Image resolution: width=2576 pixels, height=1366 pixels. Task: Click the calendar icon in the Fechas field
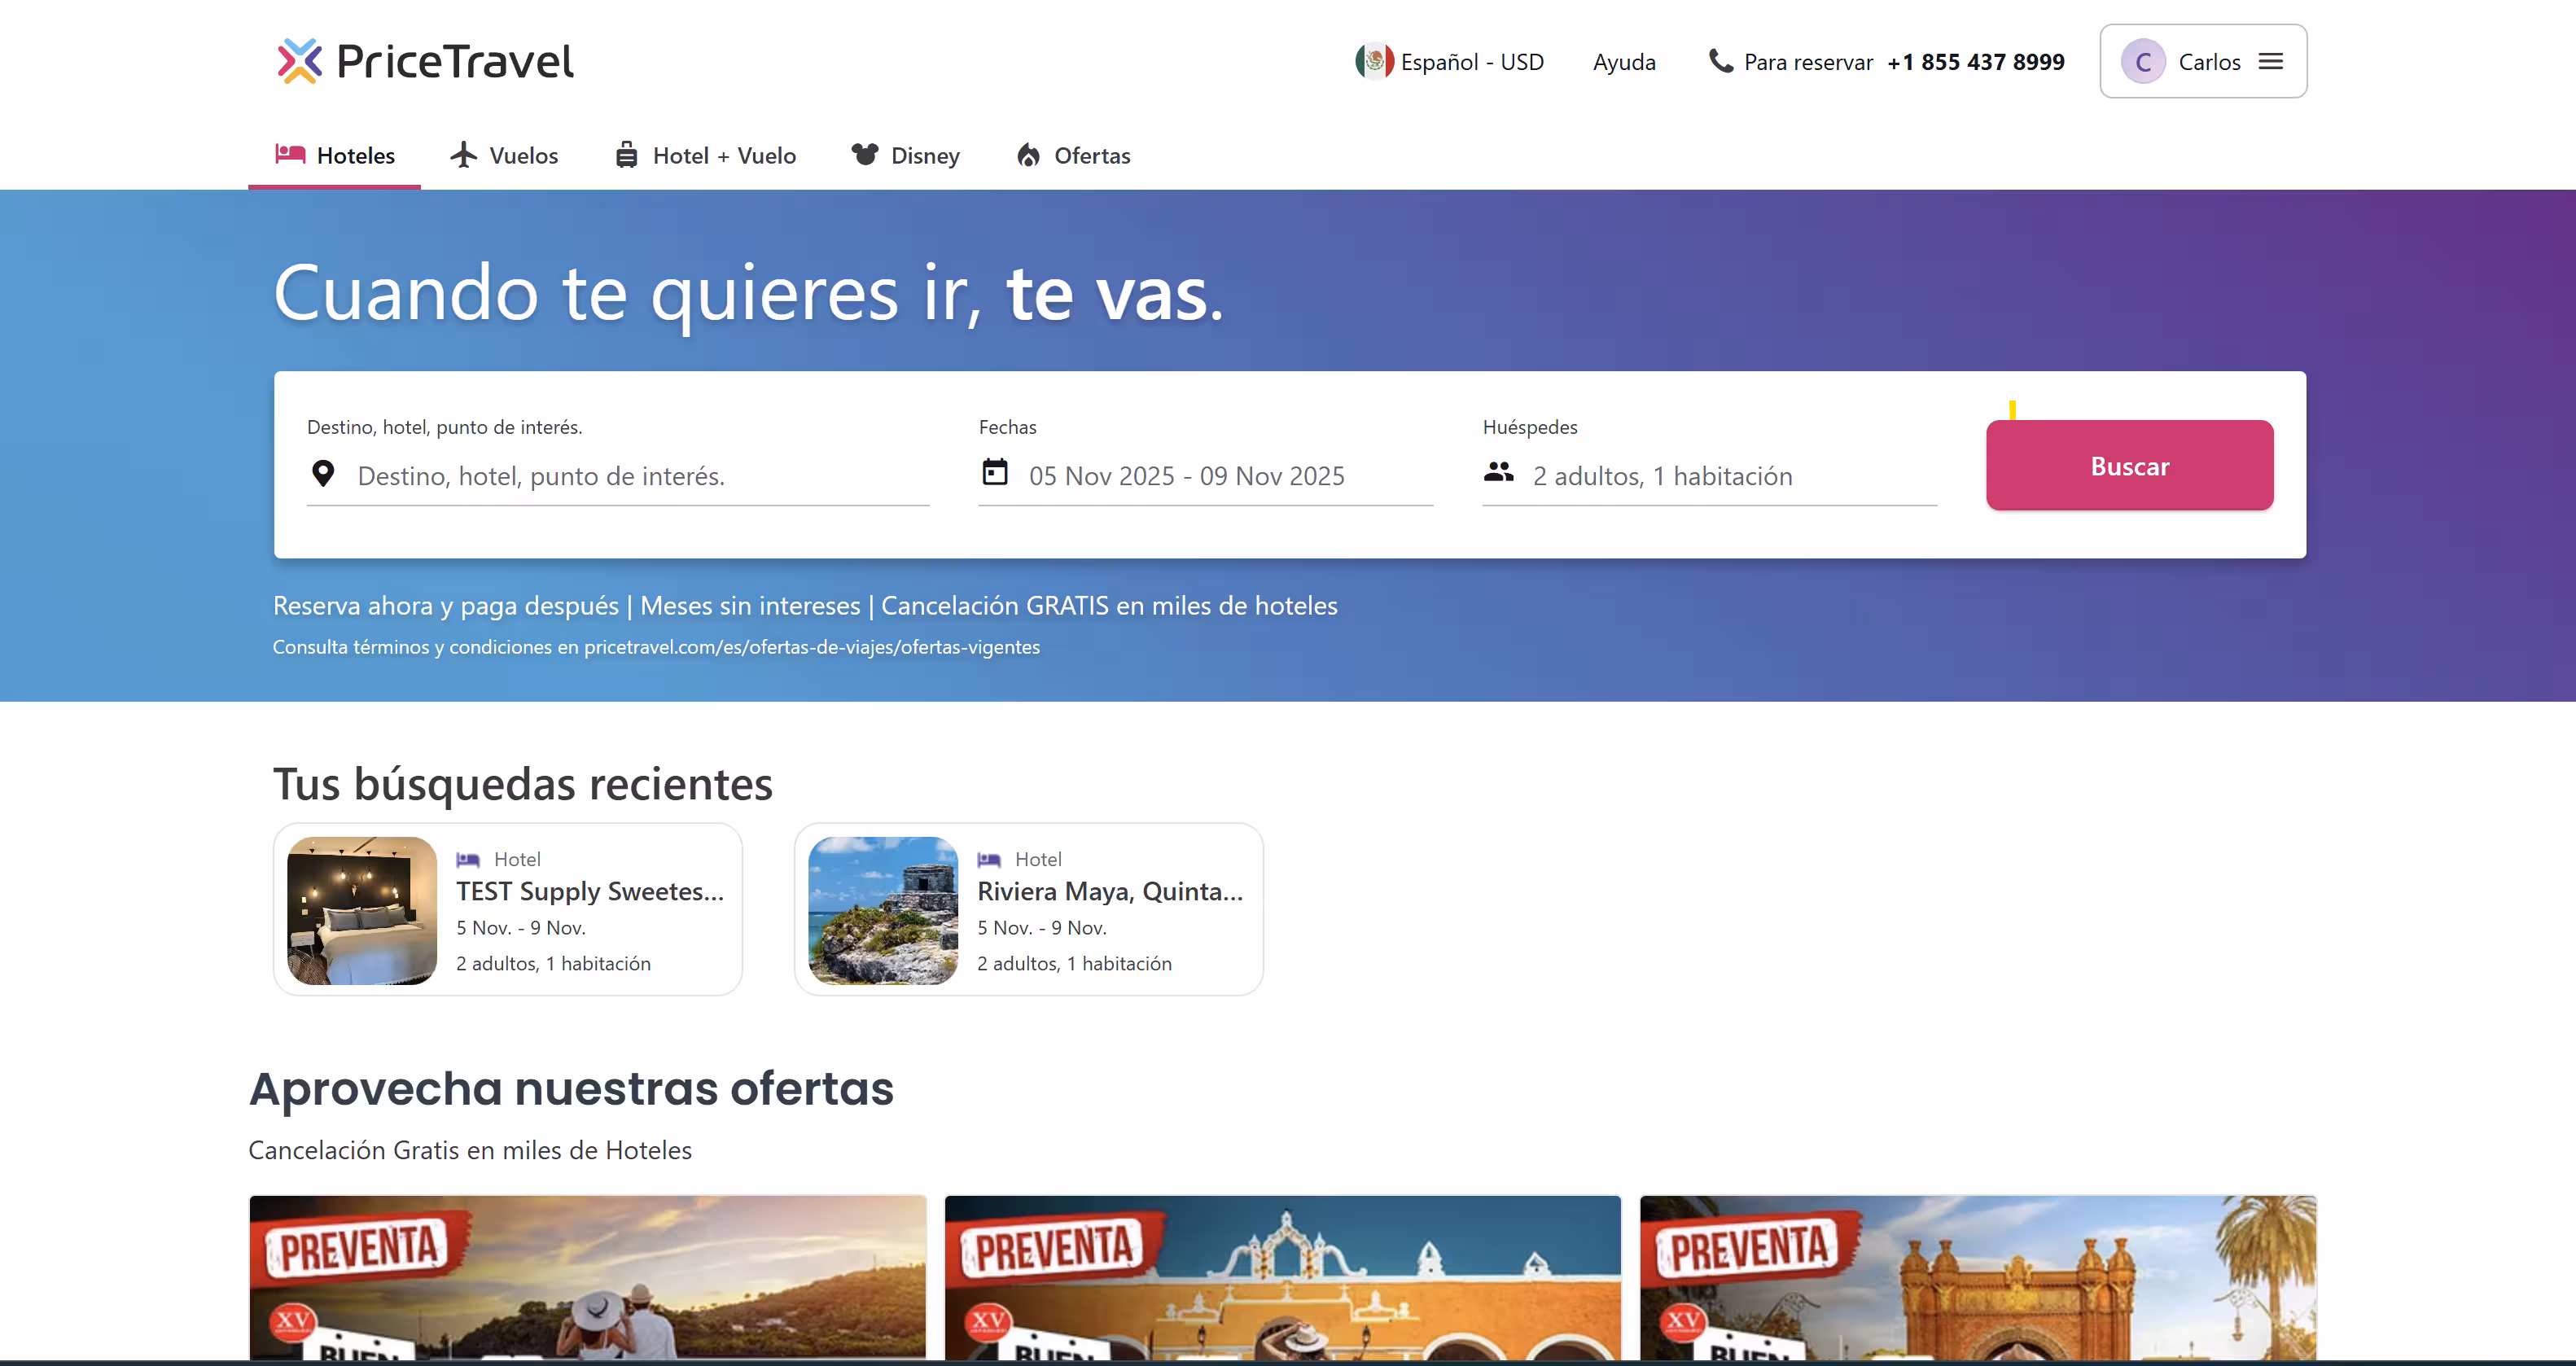[995, 473]
